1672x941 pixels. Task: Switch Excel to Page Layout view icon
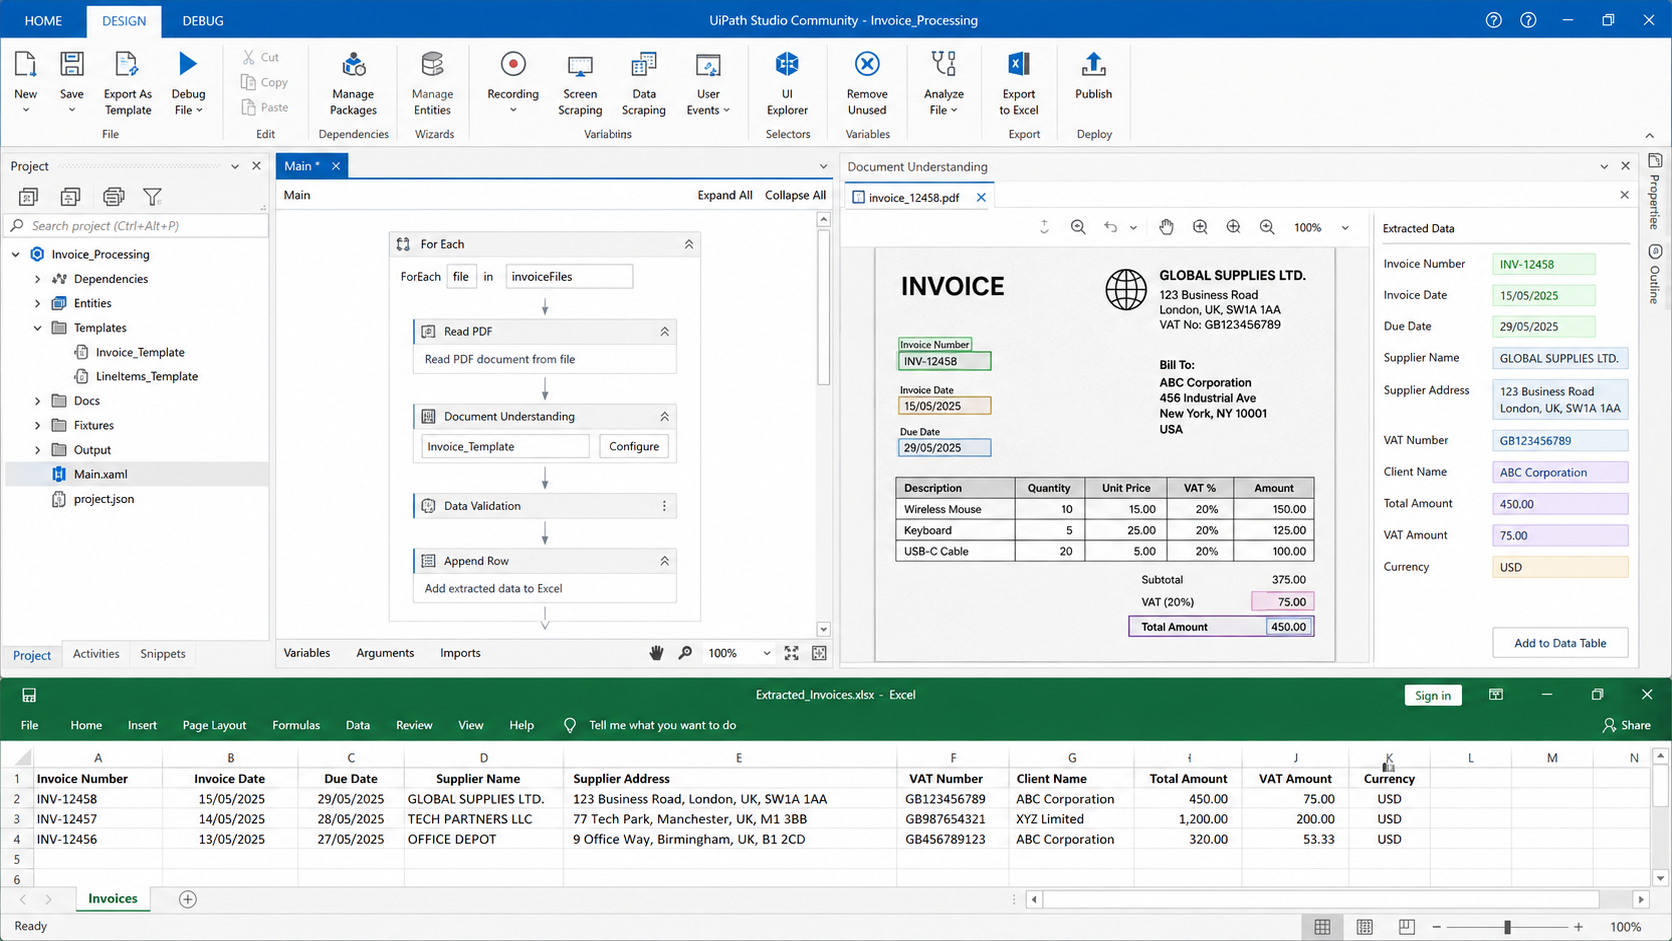tap(1365, 927)
